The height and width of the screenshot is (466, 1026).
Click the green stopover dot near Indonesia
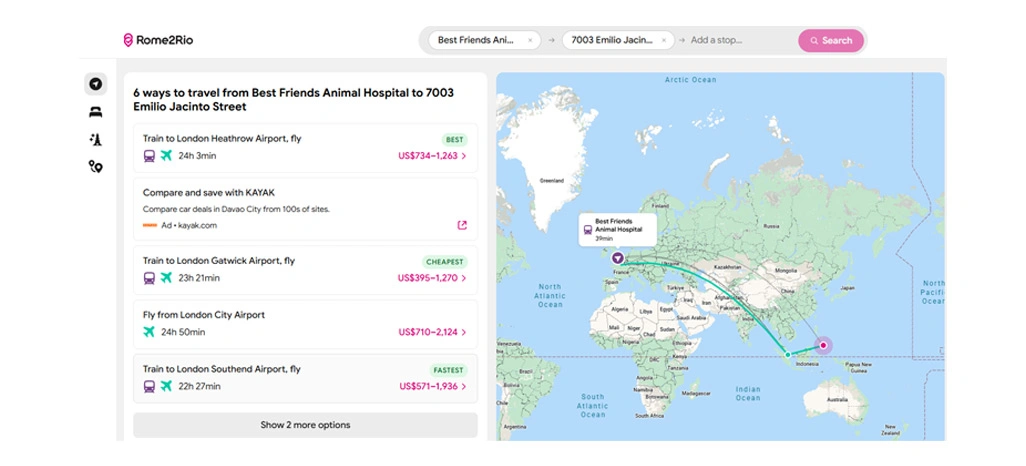click(788, 354)
